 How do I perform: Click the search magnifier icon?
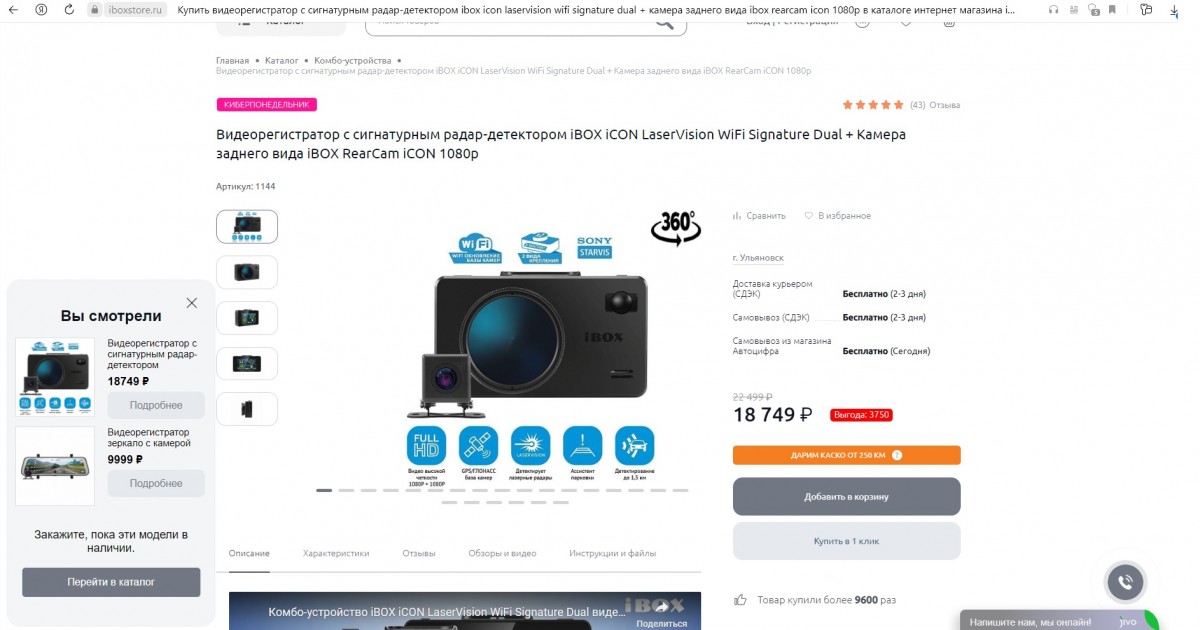pos(664,21)
